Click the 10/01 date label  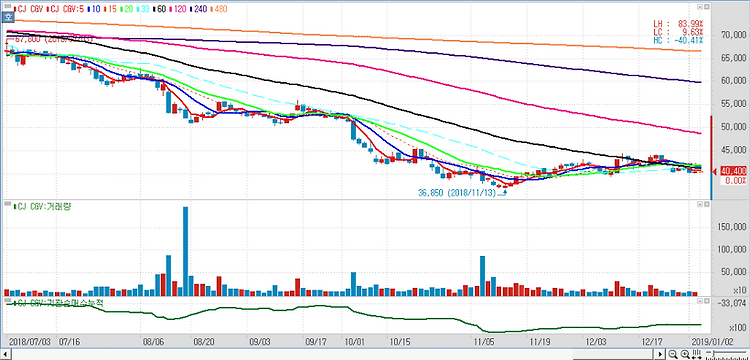pyautogui.click(x=354, y=342)
